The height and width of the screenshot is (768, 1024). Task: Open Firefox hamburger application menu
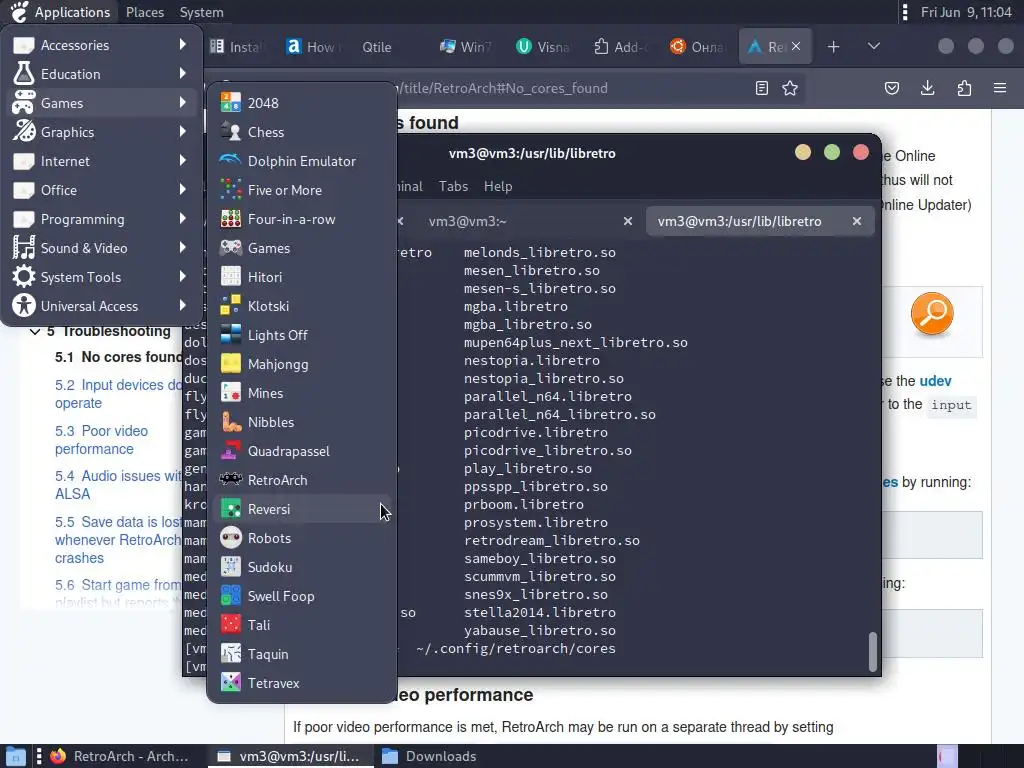[x=1000, y=88]
